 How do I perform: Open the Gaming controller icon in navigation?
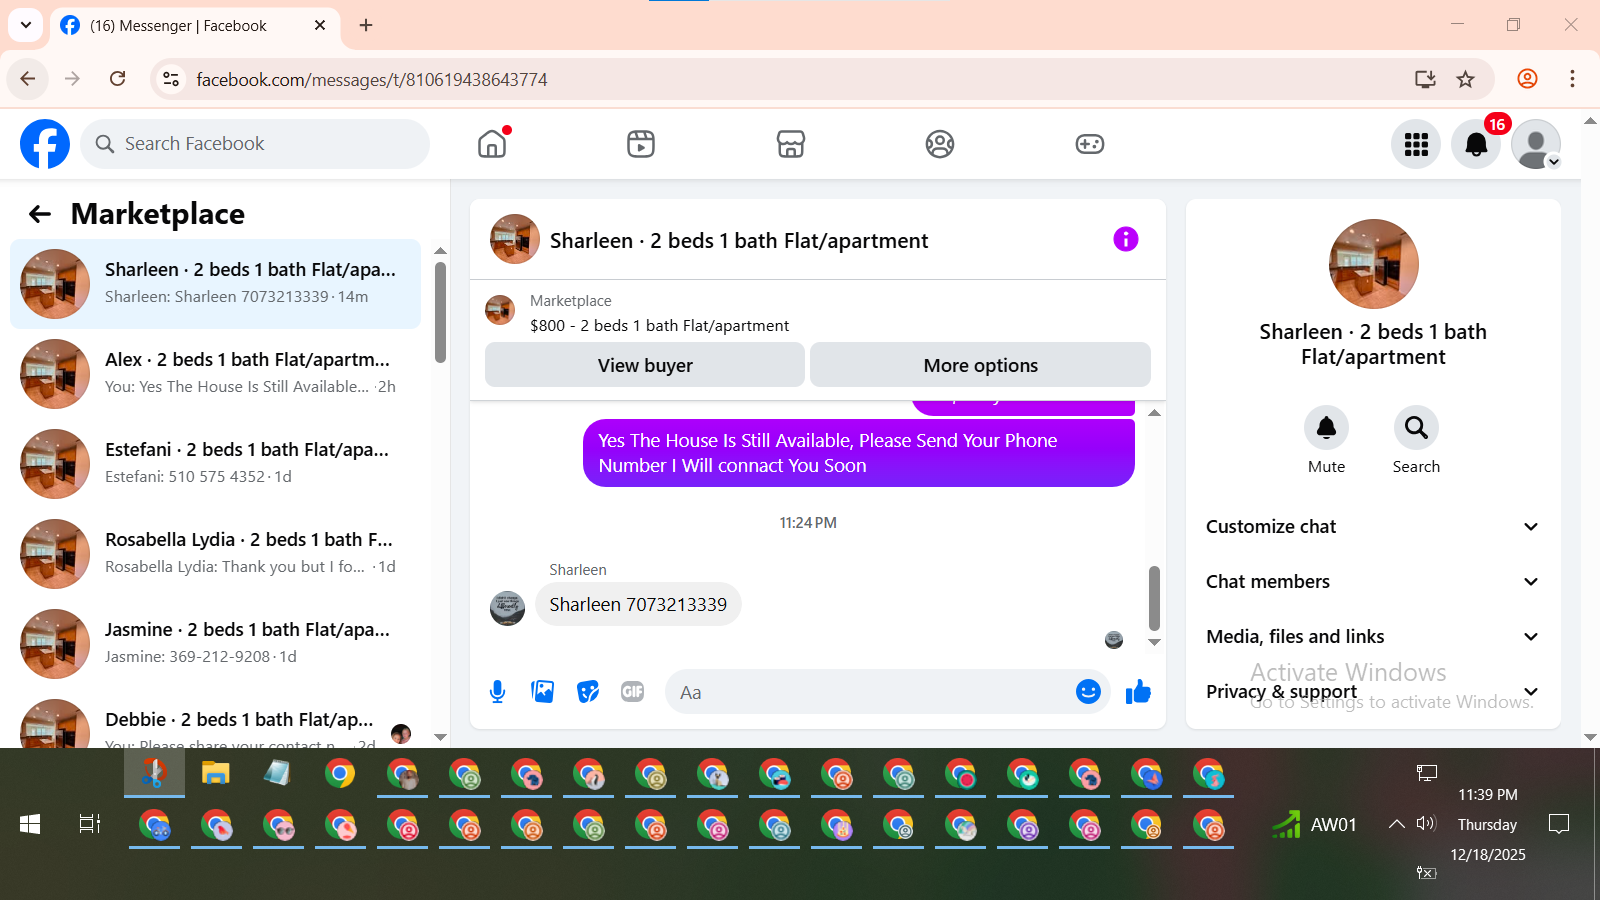coord(1090,144)
